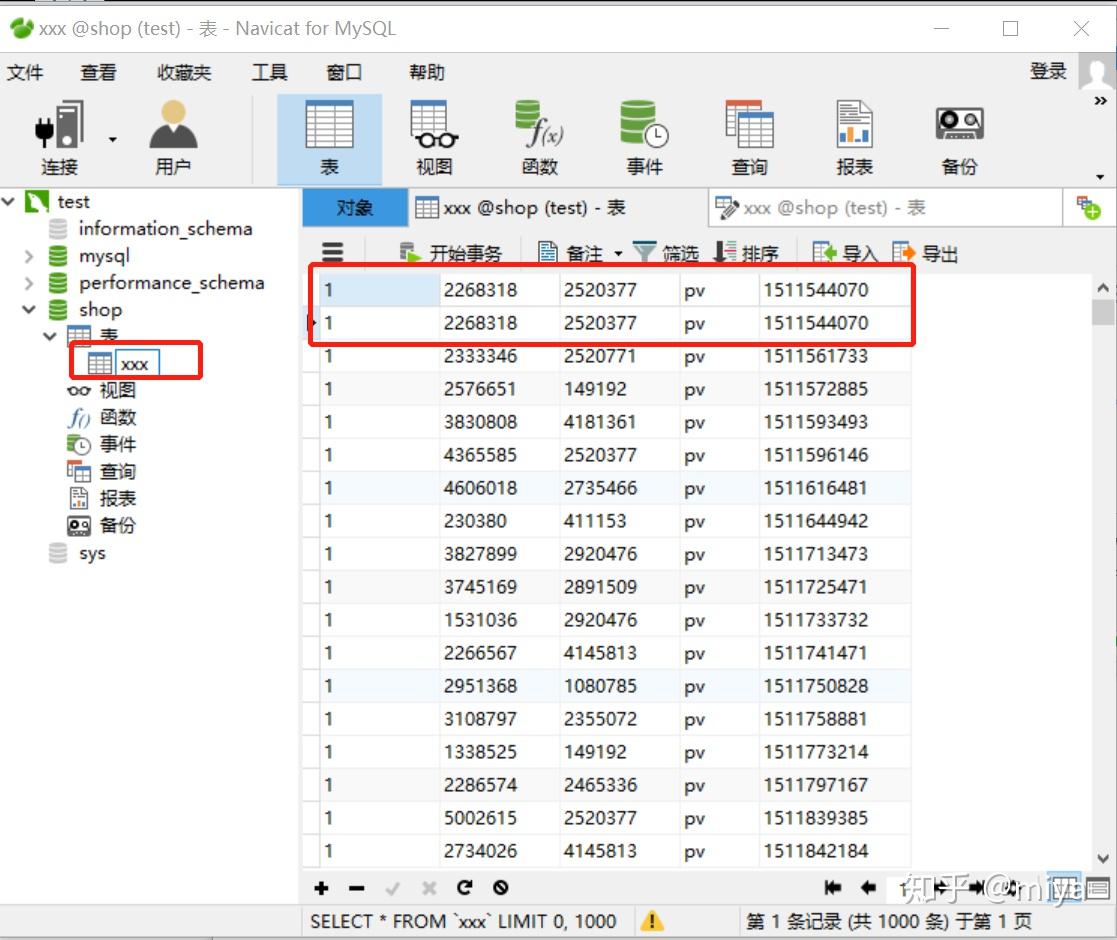Expand the mysql database node
The image size is (1117, 940).
tap(28, 256)
